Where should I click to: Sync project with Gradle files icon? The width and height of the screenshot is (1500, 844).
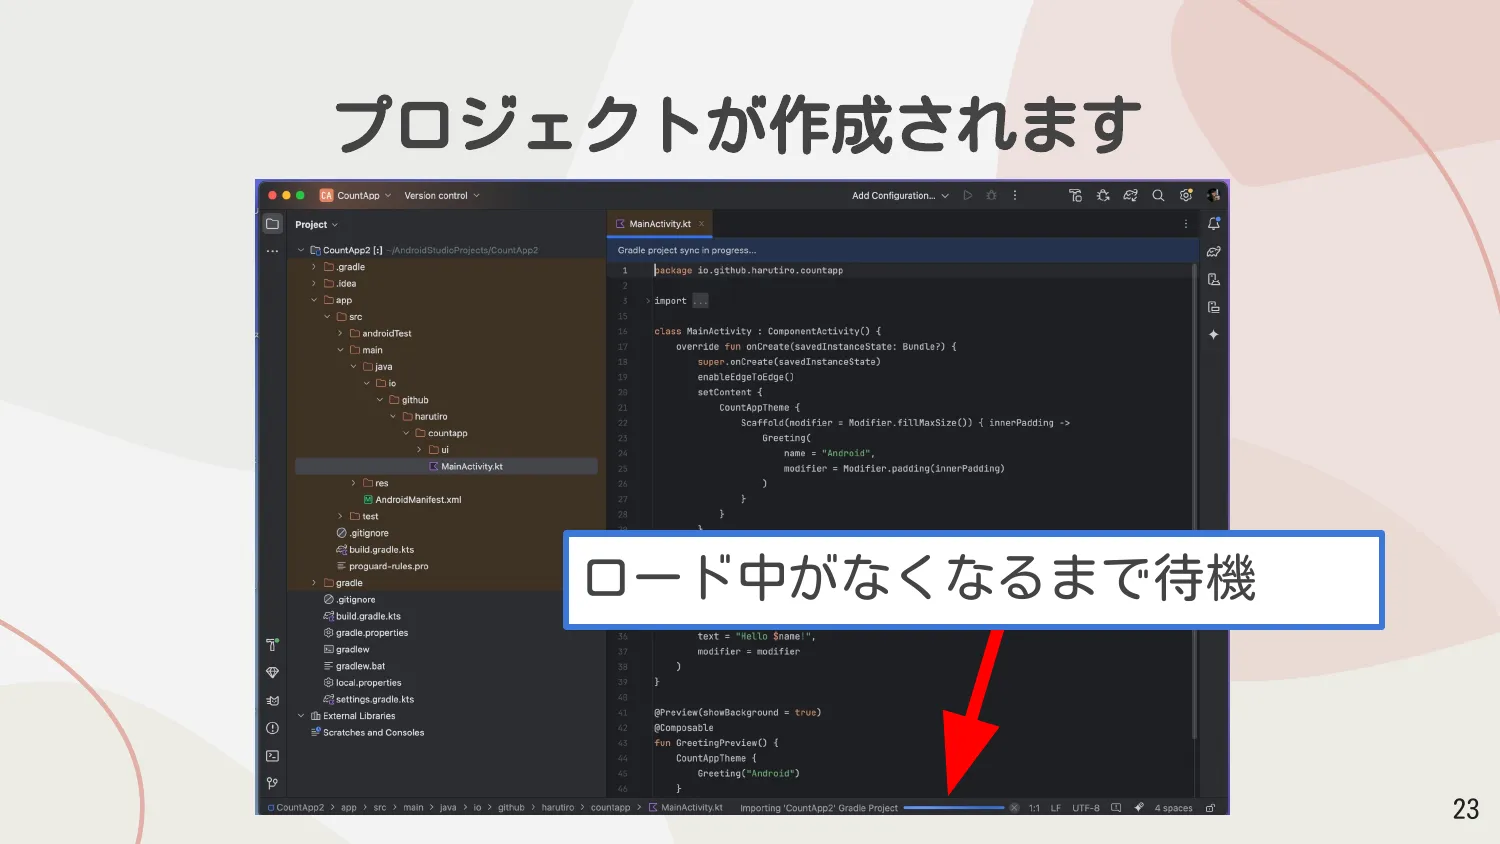tap(1130, 195)
